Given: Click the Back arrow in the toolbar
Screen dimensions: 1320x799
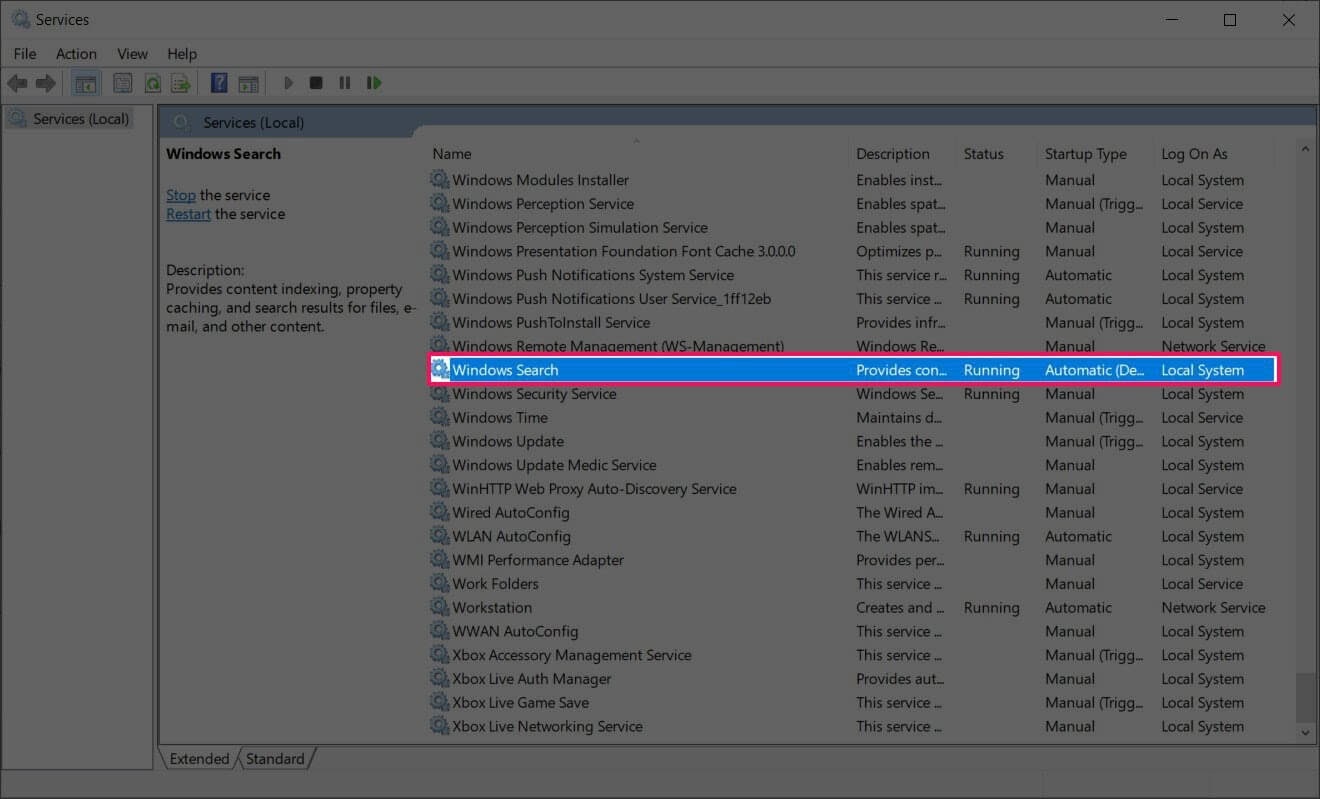Looking at the screenshot, I should pos(17,83).
